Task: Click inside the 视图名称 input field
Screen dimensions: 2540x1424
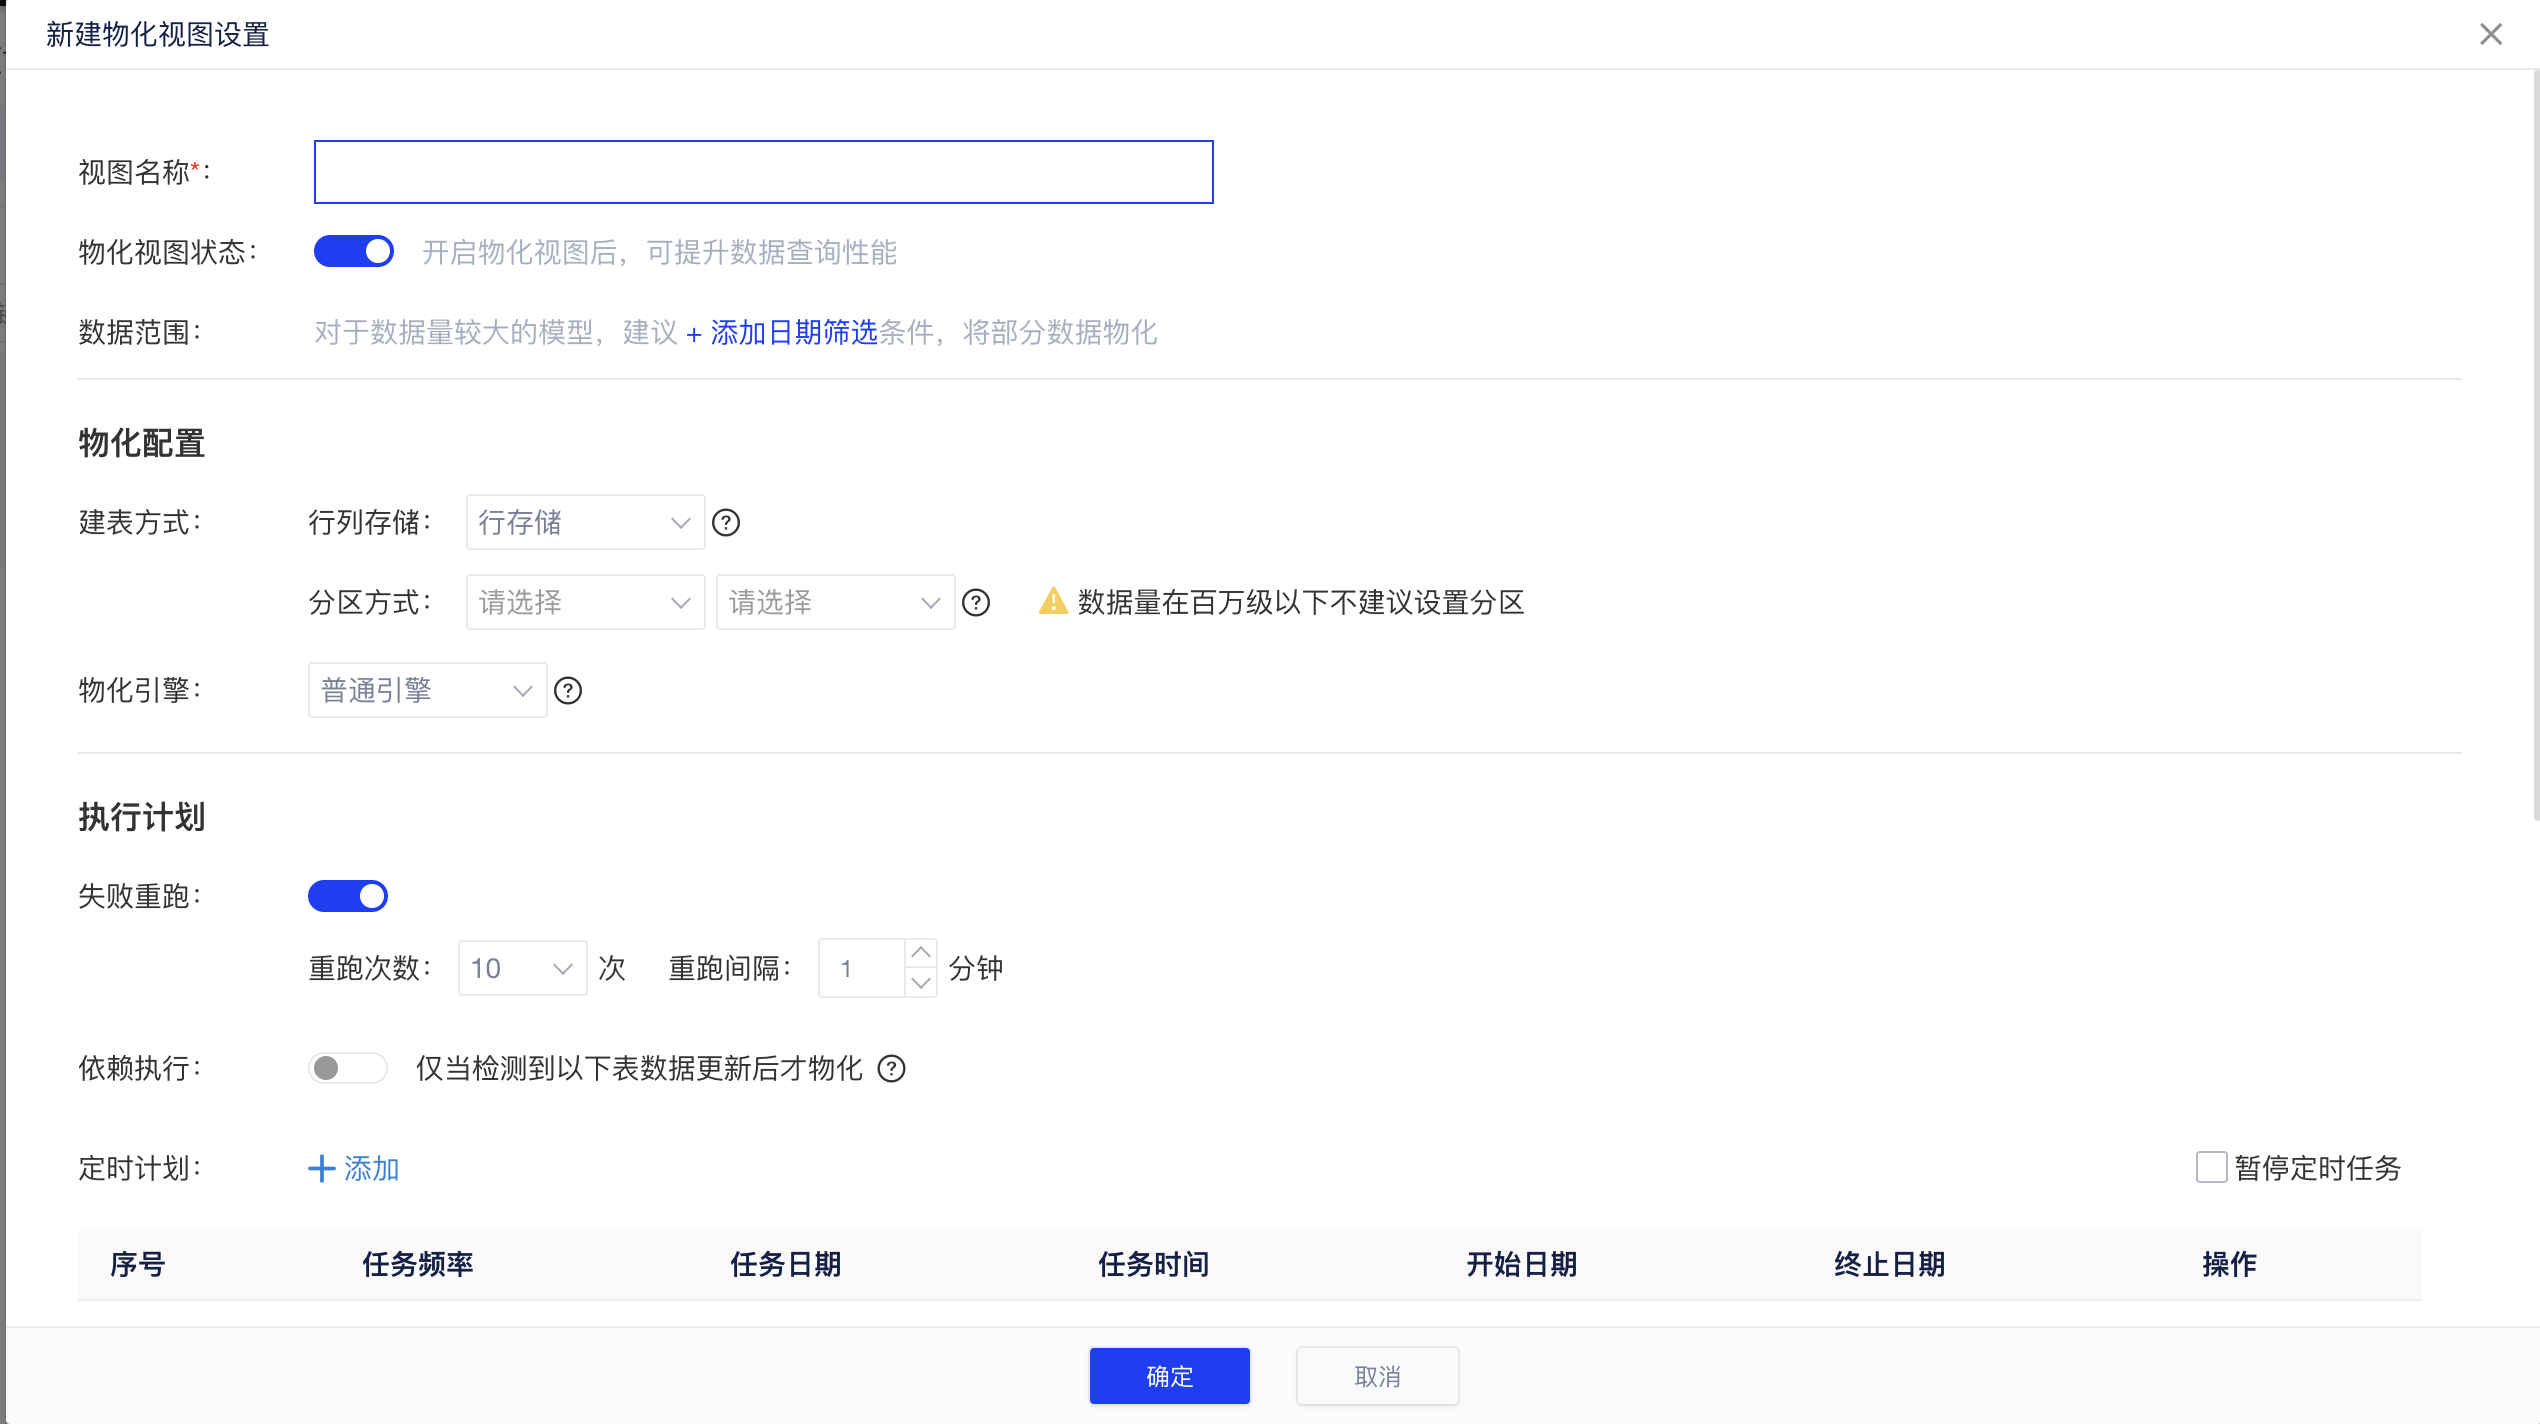Action: click(763, 171)
